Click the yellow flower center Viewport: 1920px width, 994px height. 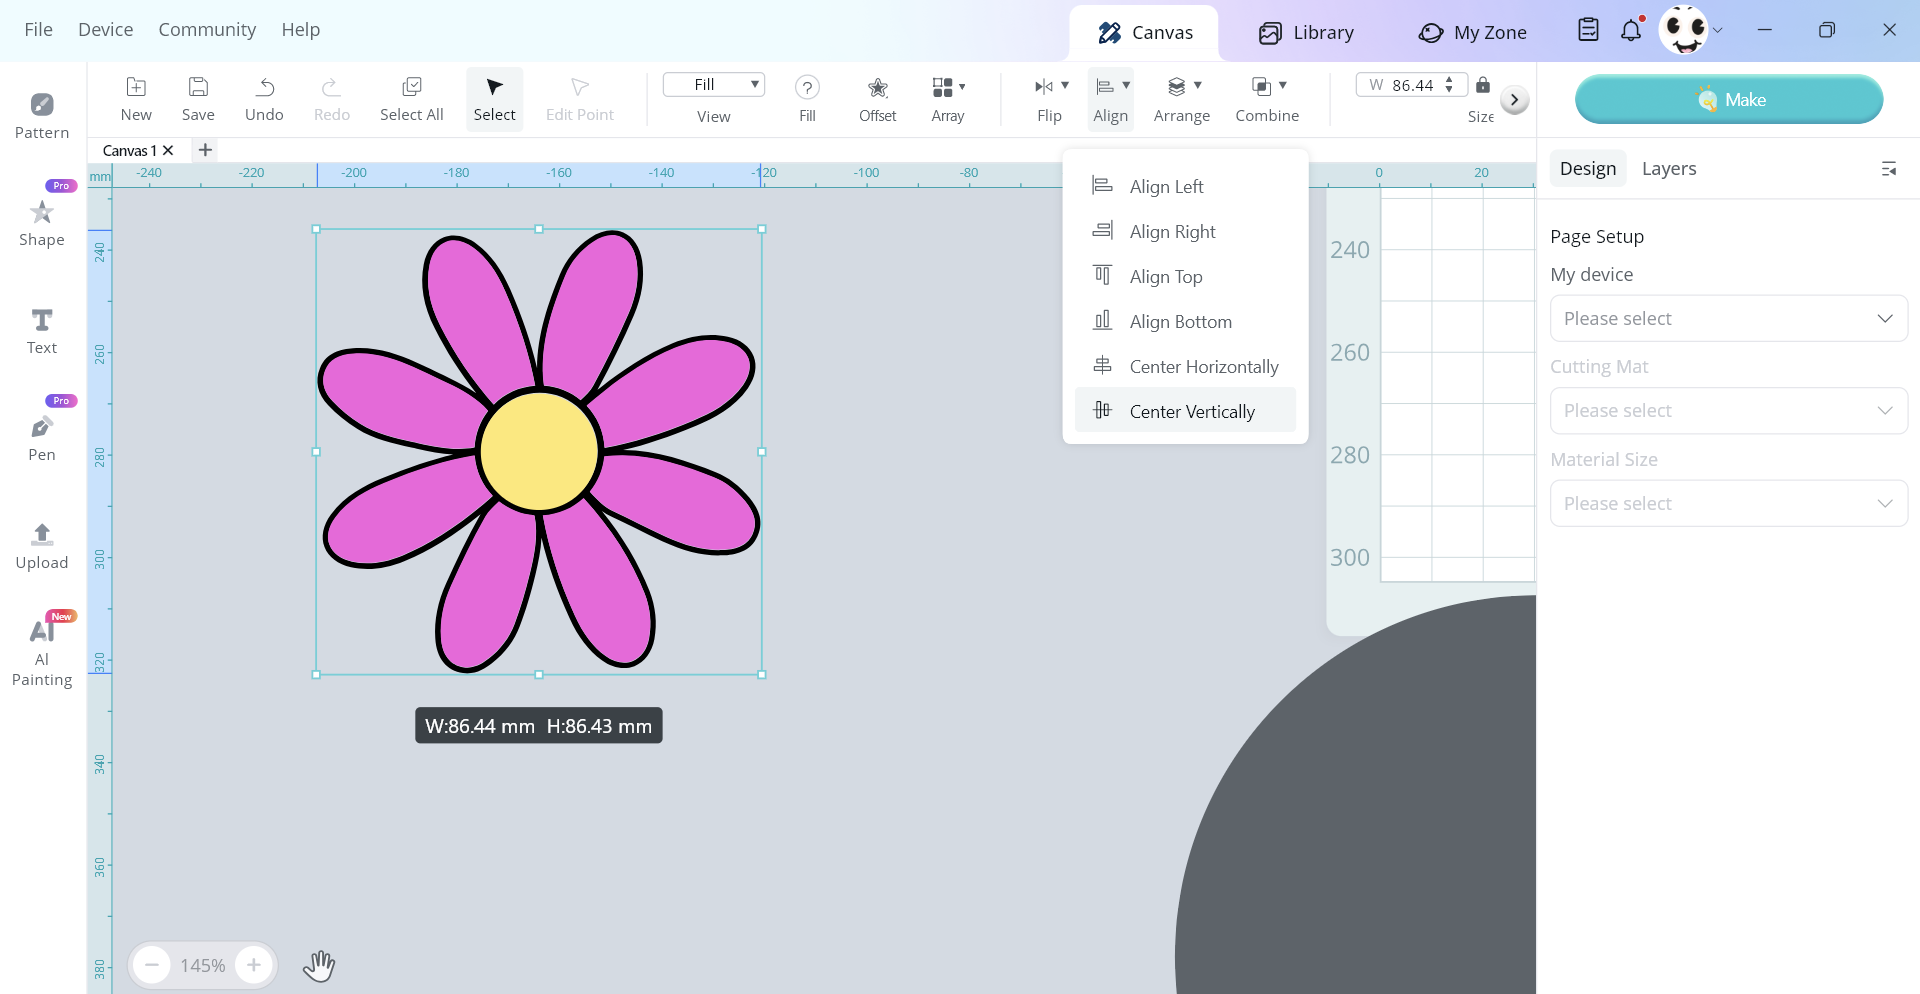point(539,452)
